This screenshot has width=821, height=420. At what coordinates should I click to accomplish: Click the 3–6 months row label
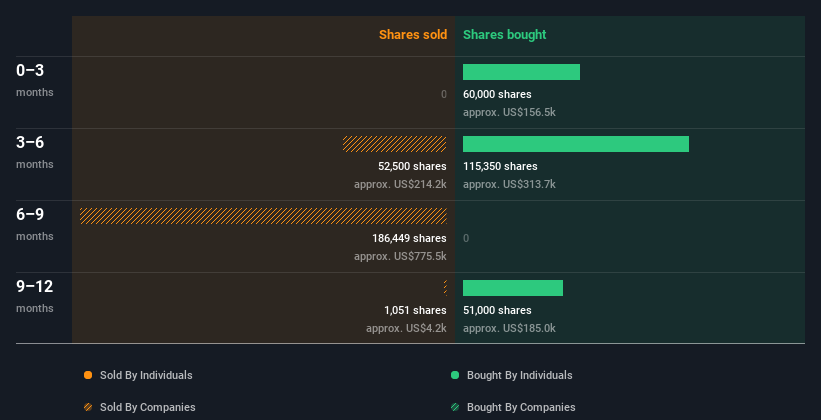tap(35, 152)
